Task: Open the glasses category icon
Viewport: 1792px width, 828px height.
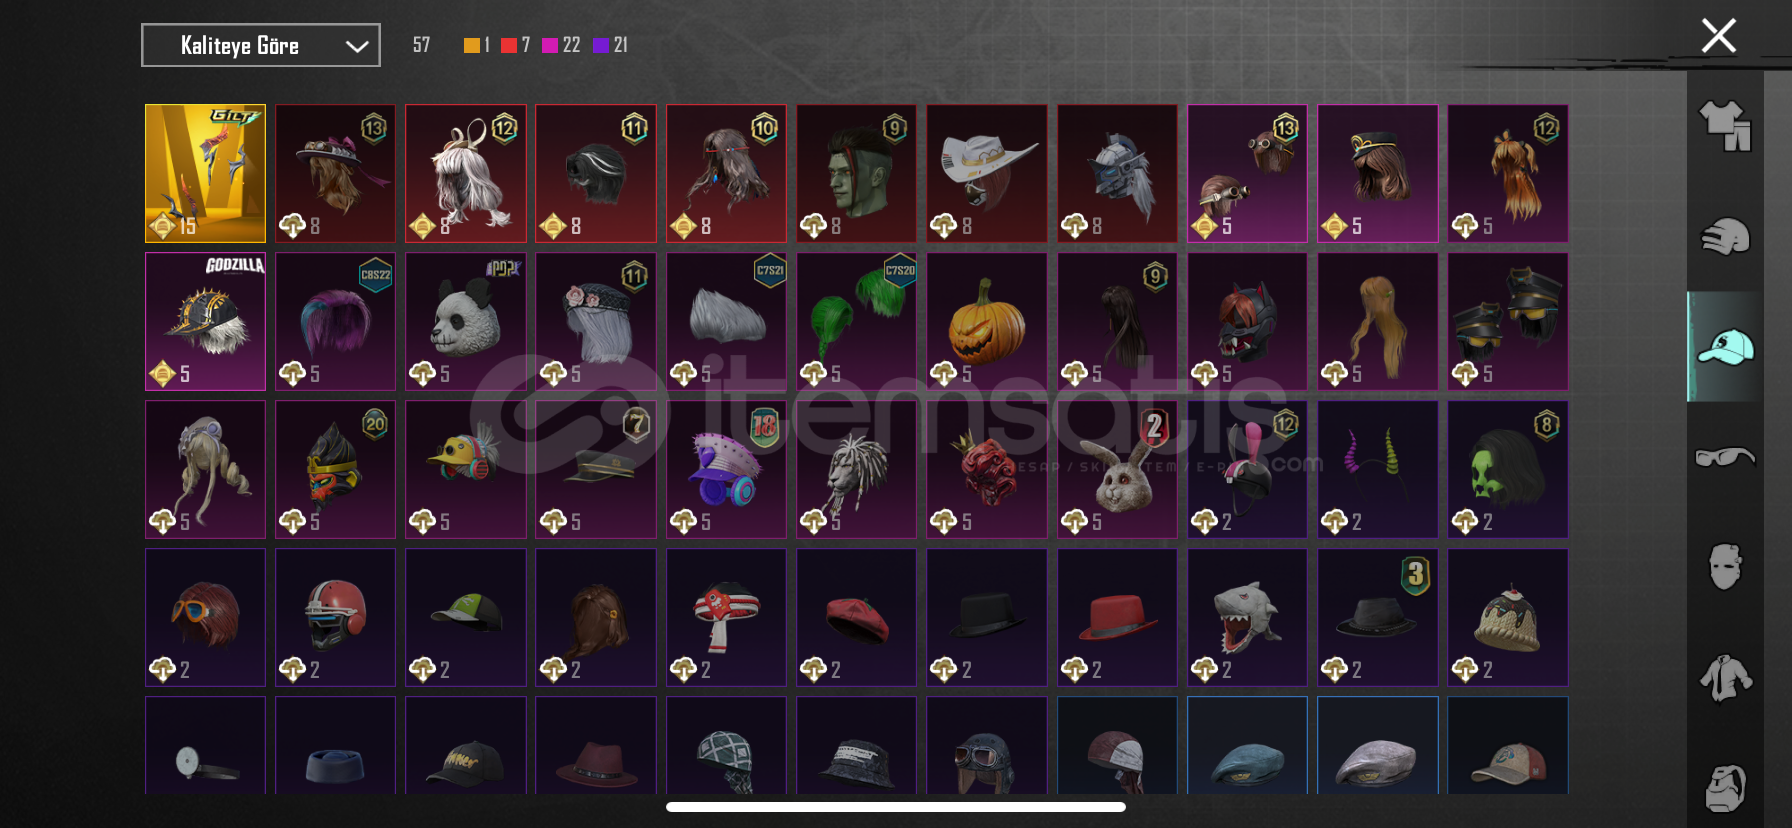Action: click(x=1725, y=457)
